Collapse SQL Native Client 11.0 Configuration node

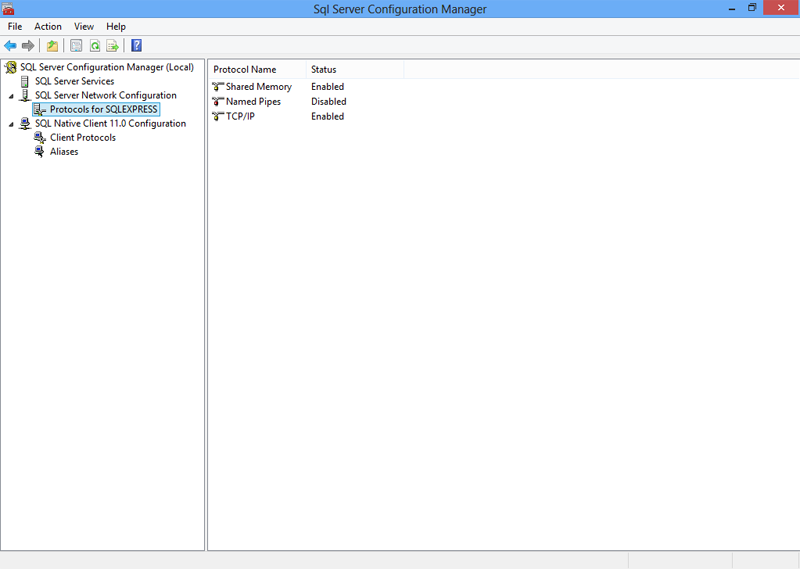11,124
